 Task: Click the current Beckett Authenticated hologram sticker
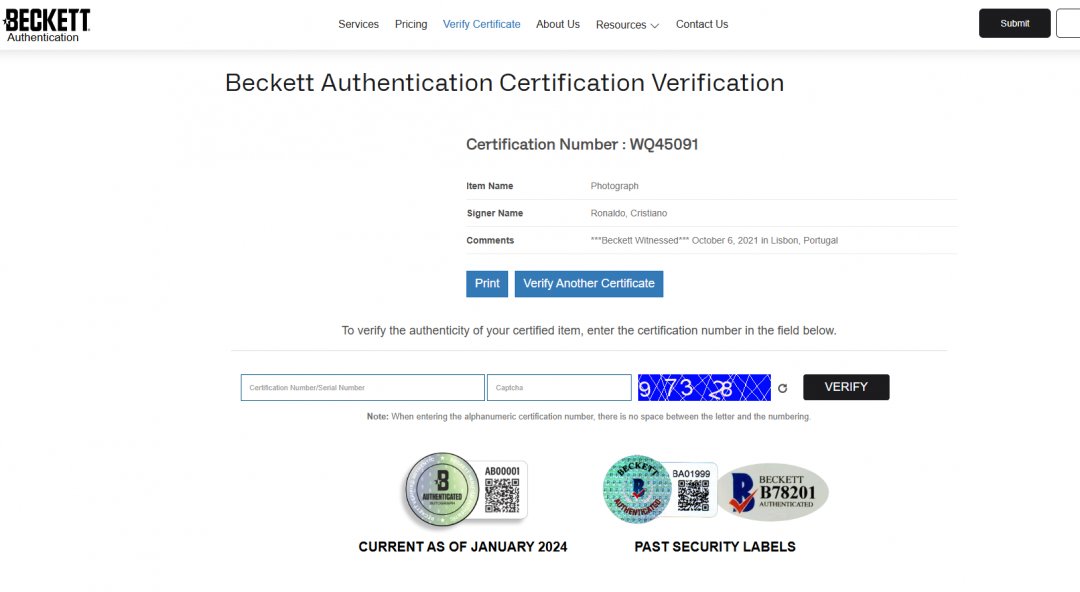(x=441, y=490)
